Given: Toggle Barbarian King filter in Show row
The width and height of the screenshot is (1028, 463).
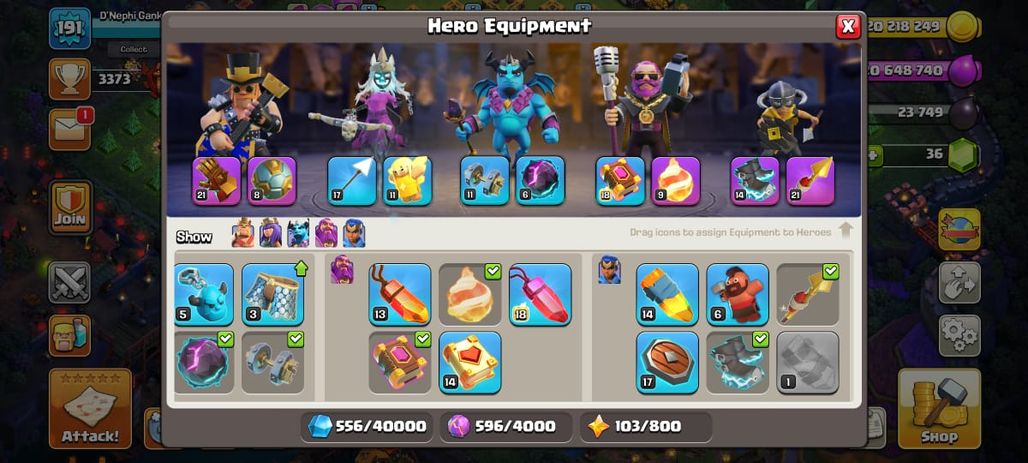Looking at the screenshot, I should (243, 233).
